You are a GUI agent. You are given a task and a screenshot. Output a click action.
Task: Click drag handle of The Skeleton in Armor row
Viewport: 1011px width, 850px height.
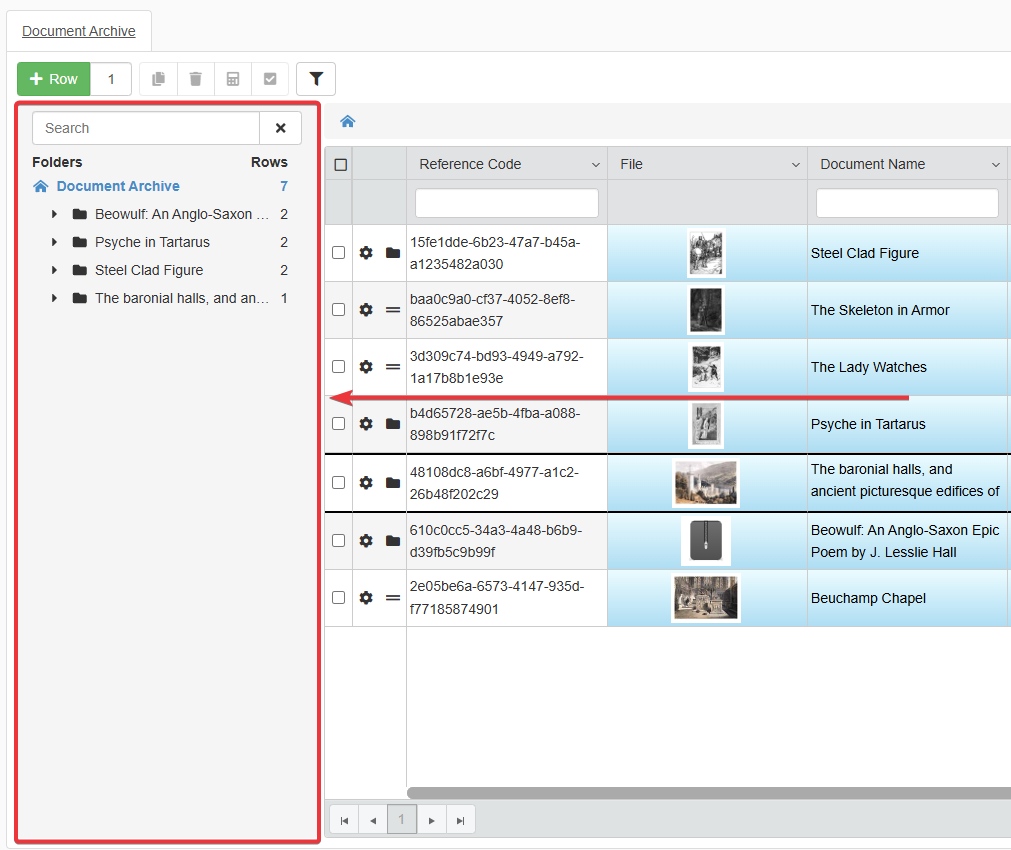click(393, 310)
